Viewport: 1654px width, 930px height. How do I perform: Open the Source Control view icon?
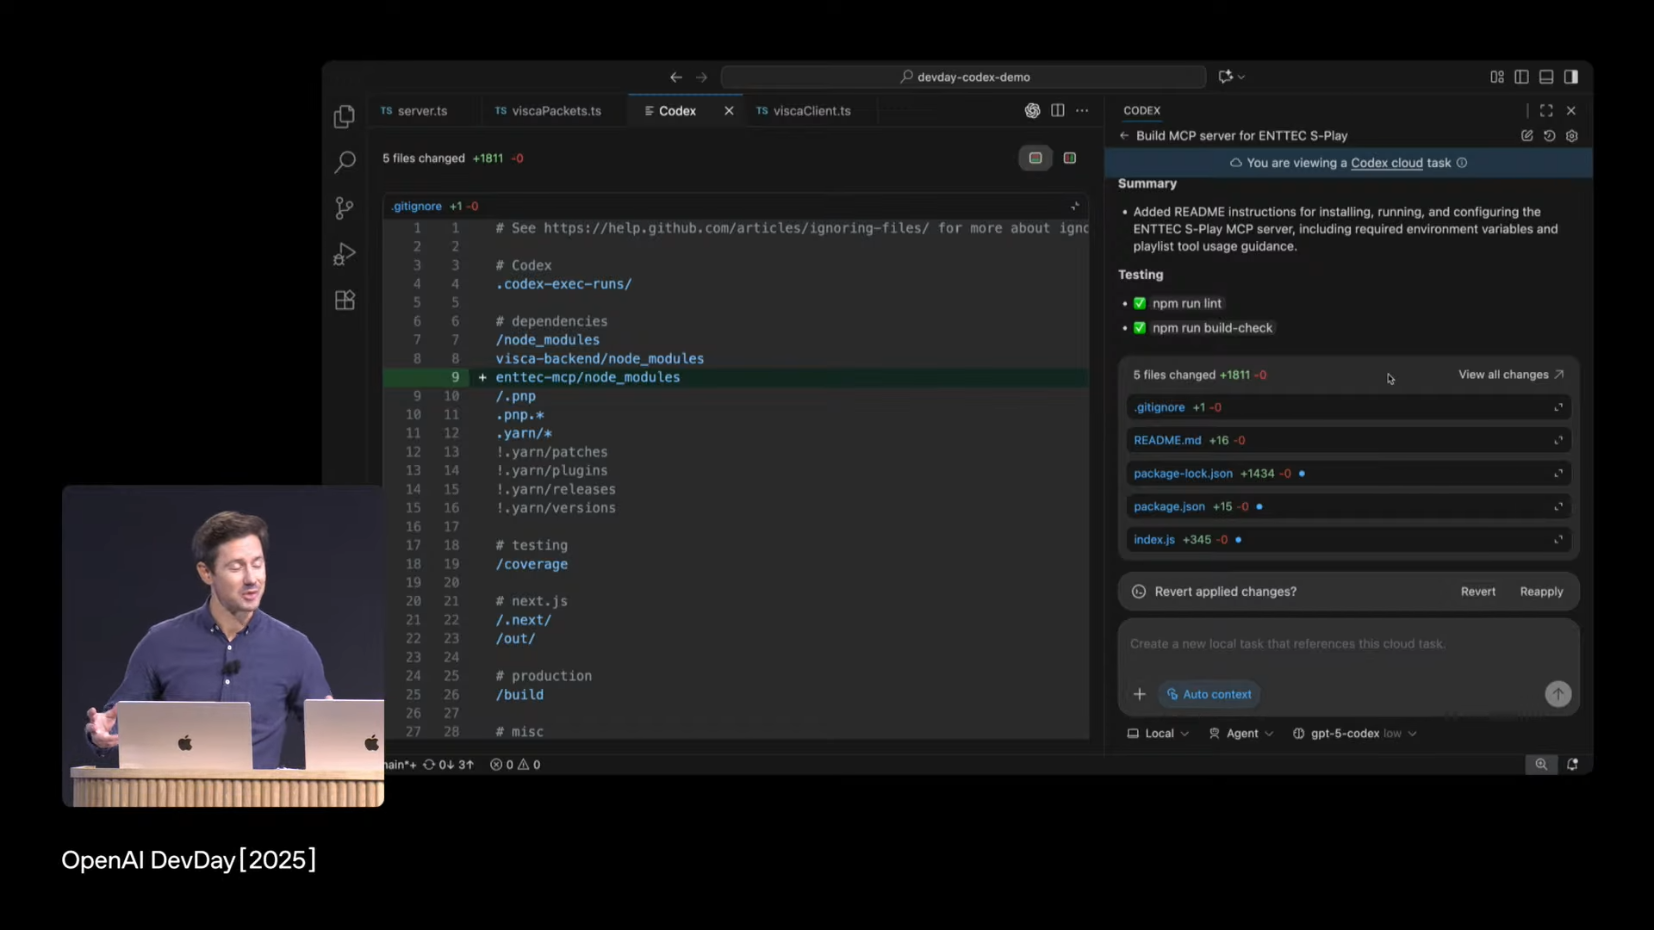pyautogui.click(x=344, y=208)
